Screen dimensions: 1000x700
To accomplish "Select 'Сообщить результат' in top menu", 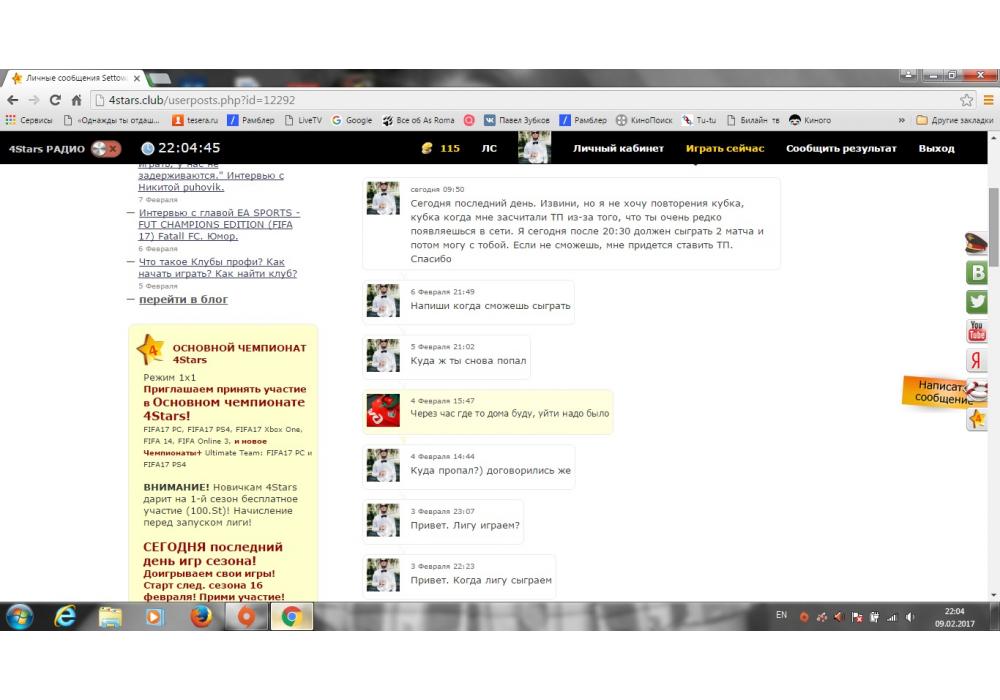I will [840, 148].
